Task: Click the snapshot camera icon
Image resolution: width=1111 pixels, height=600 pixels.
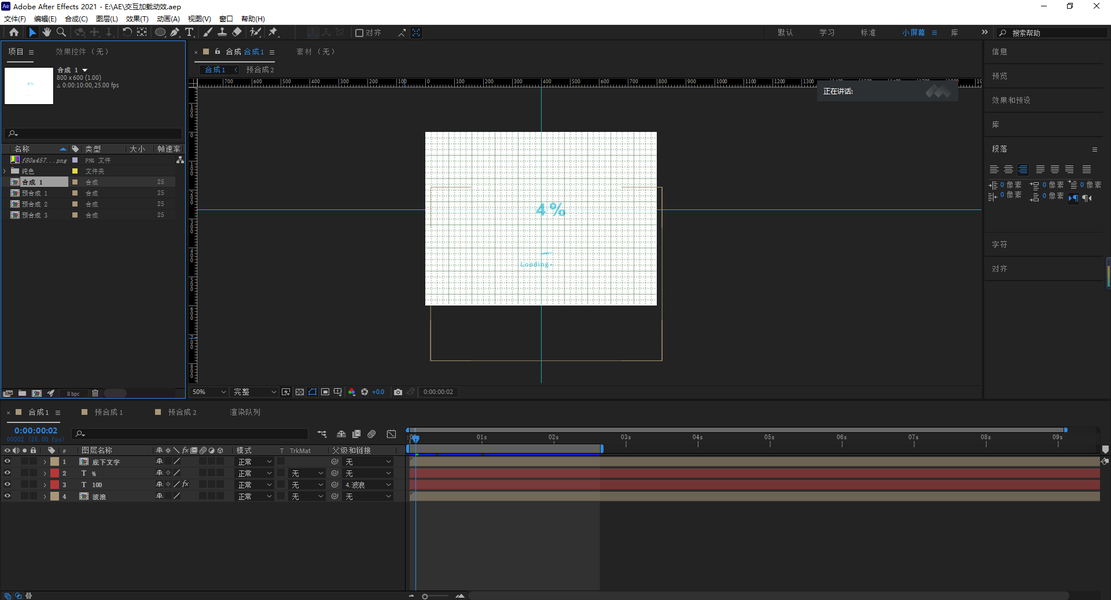Action: click(398, 392)
